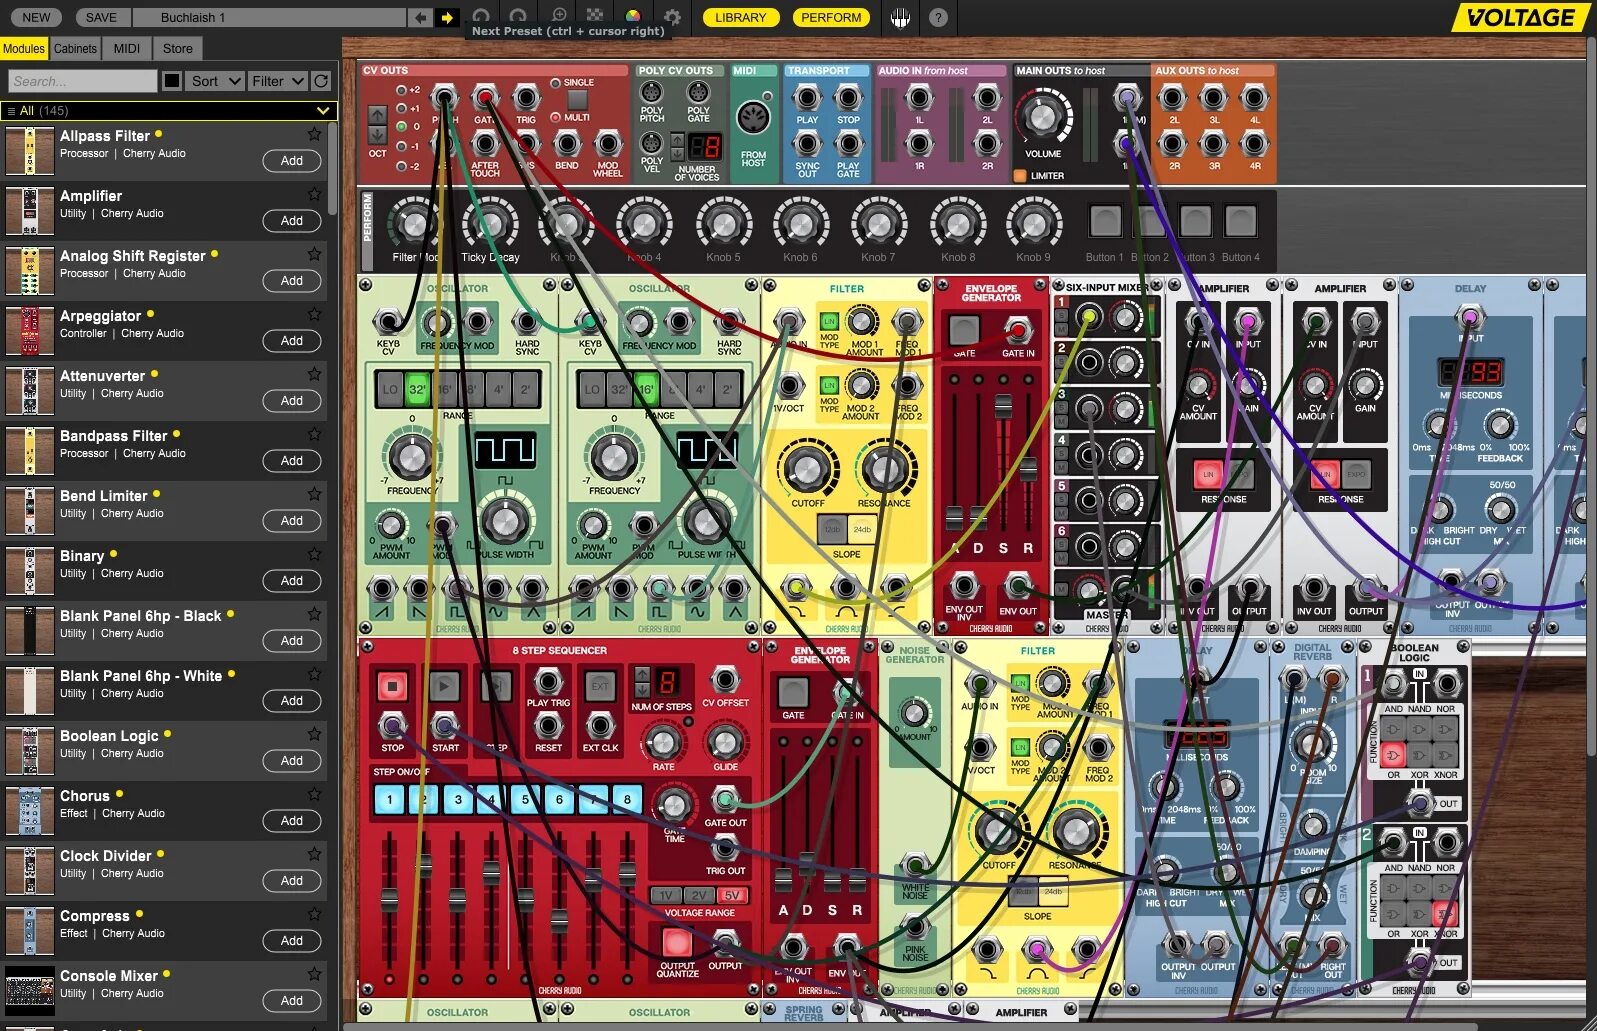Open the Store tab
The image size is (1597, 1031).
click(178, 48)
